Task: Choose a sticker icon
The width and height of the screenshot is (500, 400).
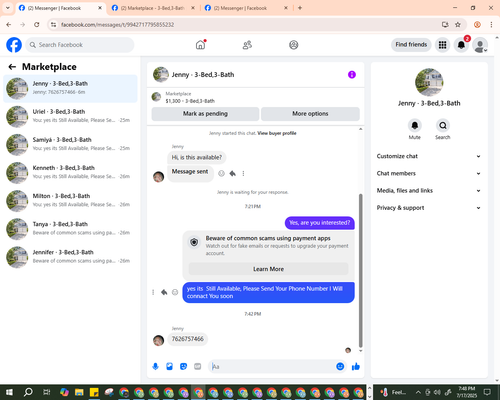Action: coord(183,367)
